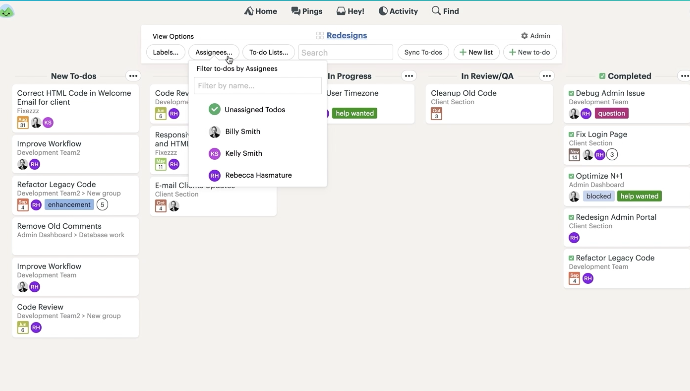Image resolution: width=690 pixels, height=391 pixels.
Task: Open the Redesigns project link
Action: coord(346,36)
